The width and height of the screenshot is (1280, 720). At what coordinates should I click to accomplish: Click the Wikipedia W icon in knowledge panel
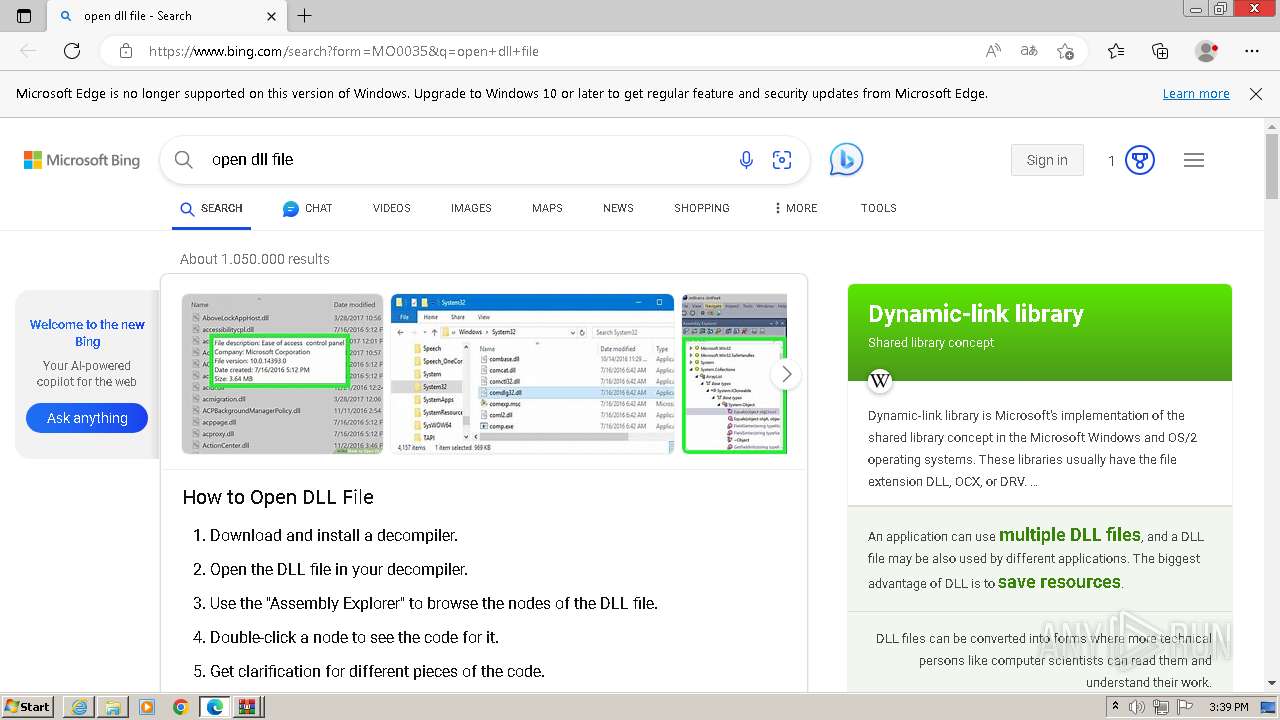click(x=880, y=380)
